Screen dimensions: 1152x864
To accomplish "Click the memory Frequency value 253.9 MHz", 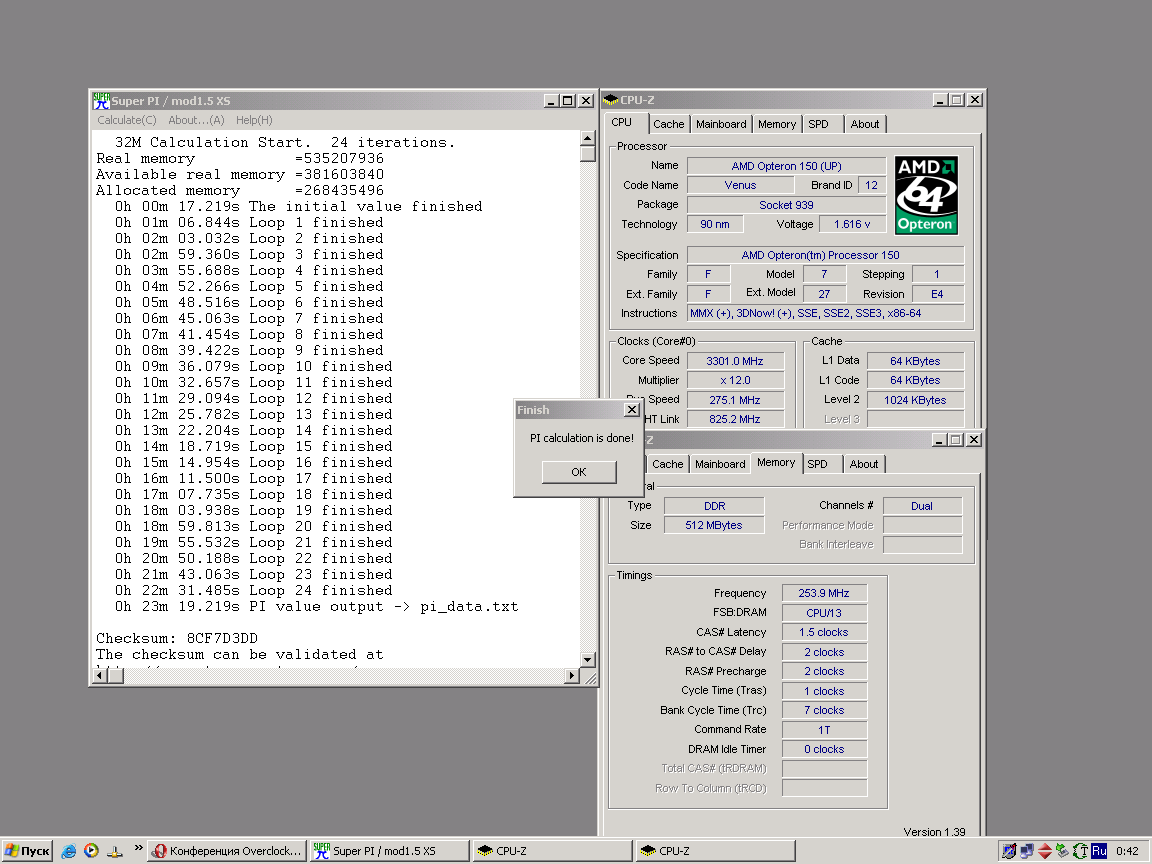I will 824,593.
